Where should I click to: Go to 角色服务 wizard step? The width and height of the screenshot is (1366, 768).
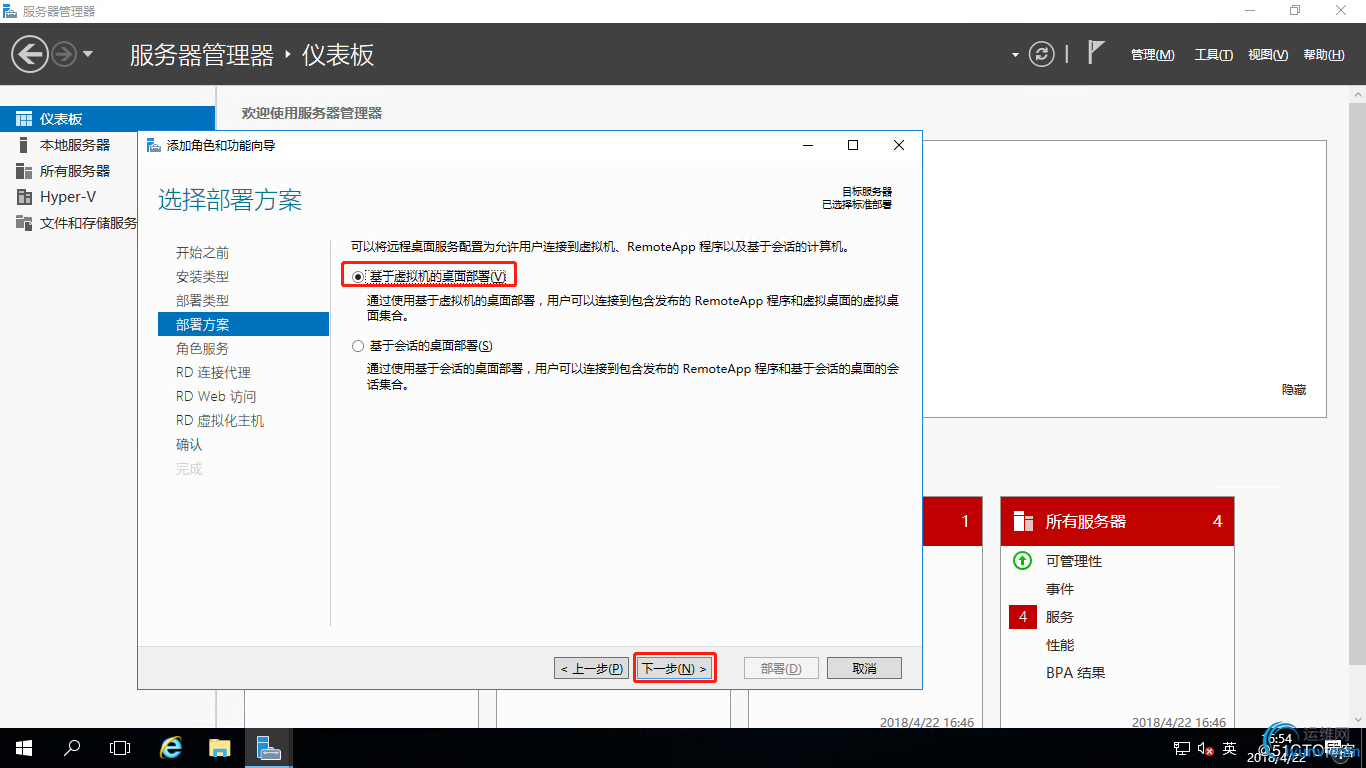(202, 349)
